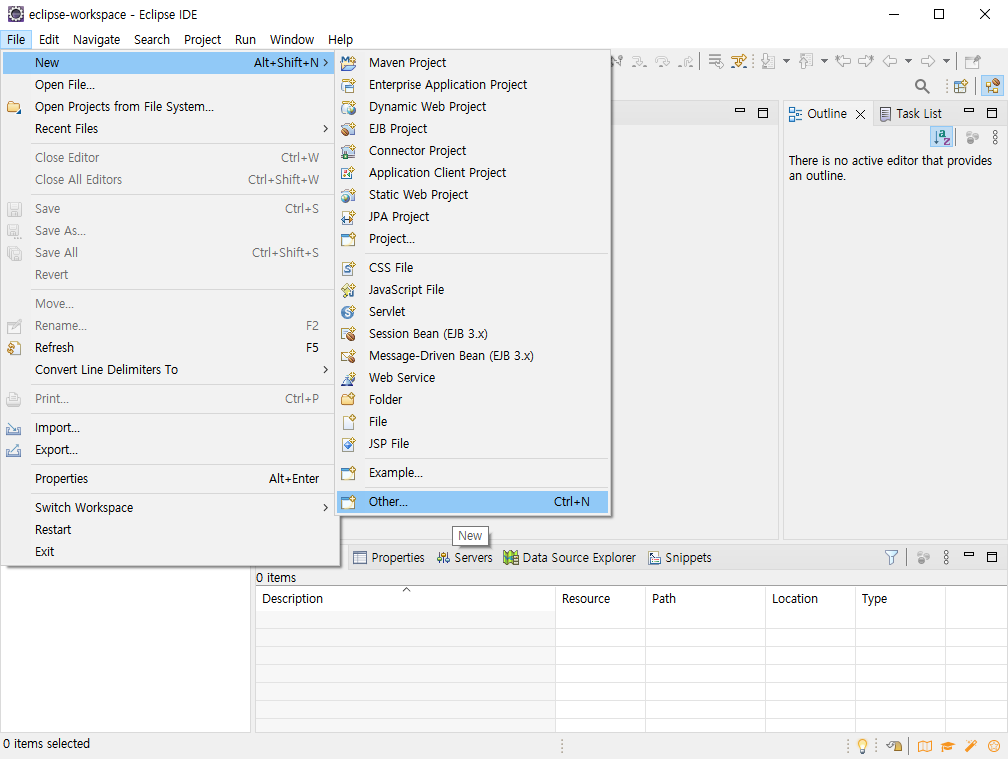
Task: Open Previous Annotation dropdown arrow
Action: point(824,62)
